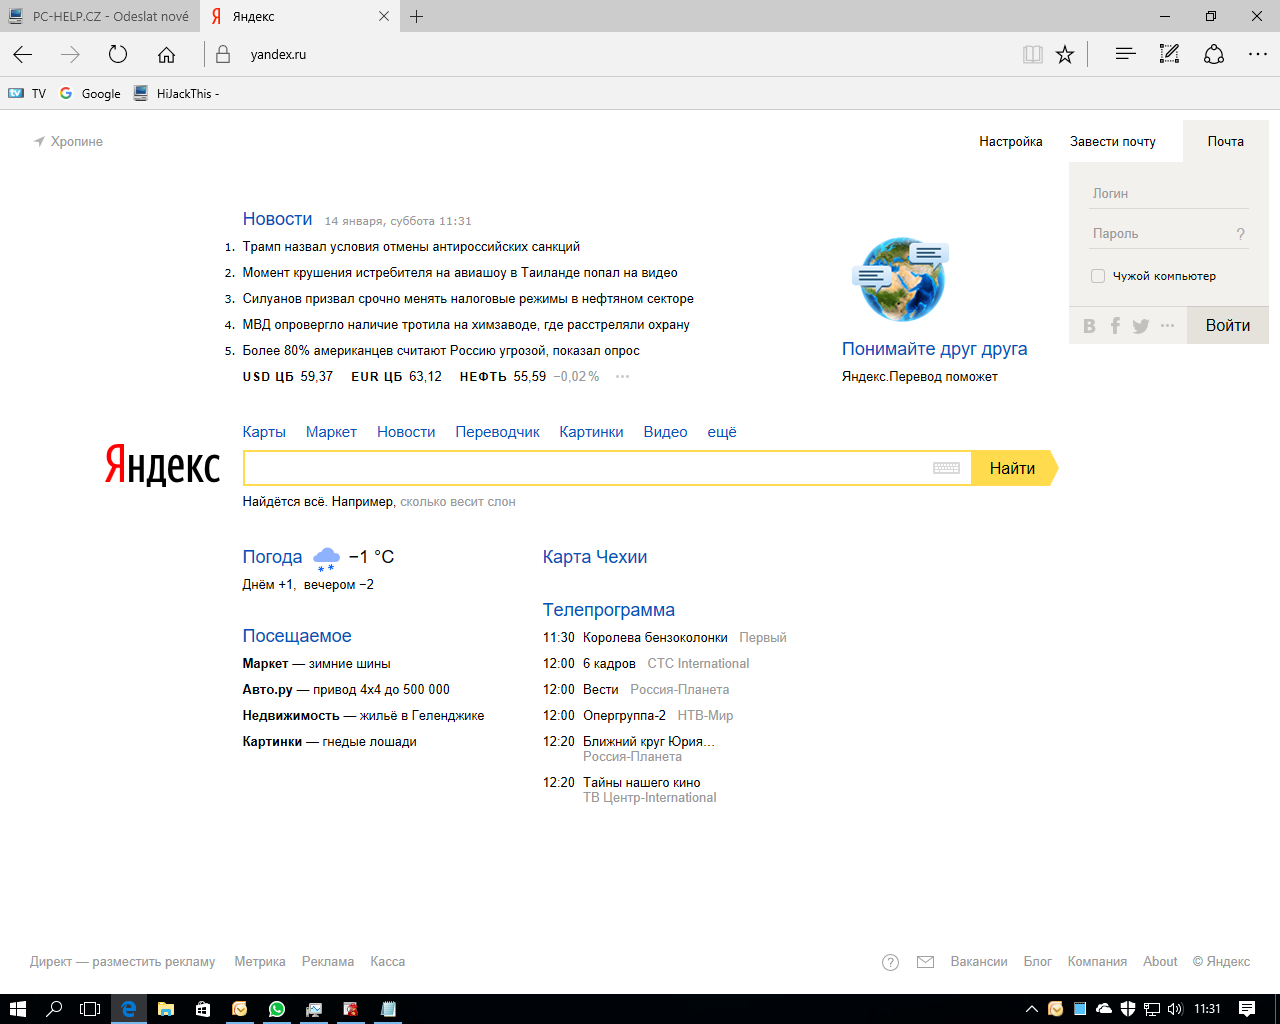1280x1024 pixels.
Task: Click the Войти login button
Action: (x=1228, y=326)
